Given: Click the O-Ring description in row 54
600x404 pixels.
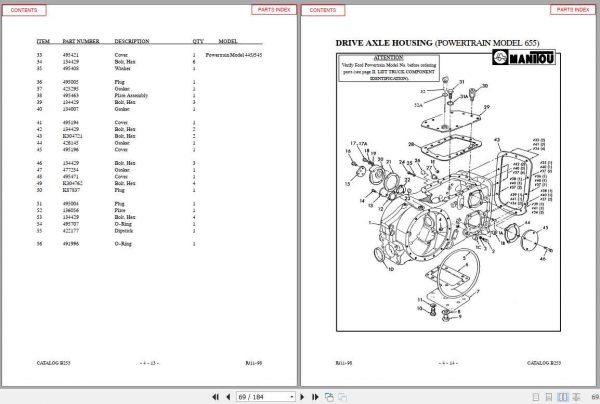Looking at the screenshot, I should [123, 224].
